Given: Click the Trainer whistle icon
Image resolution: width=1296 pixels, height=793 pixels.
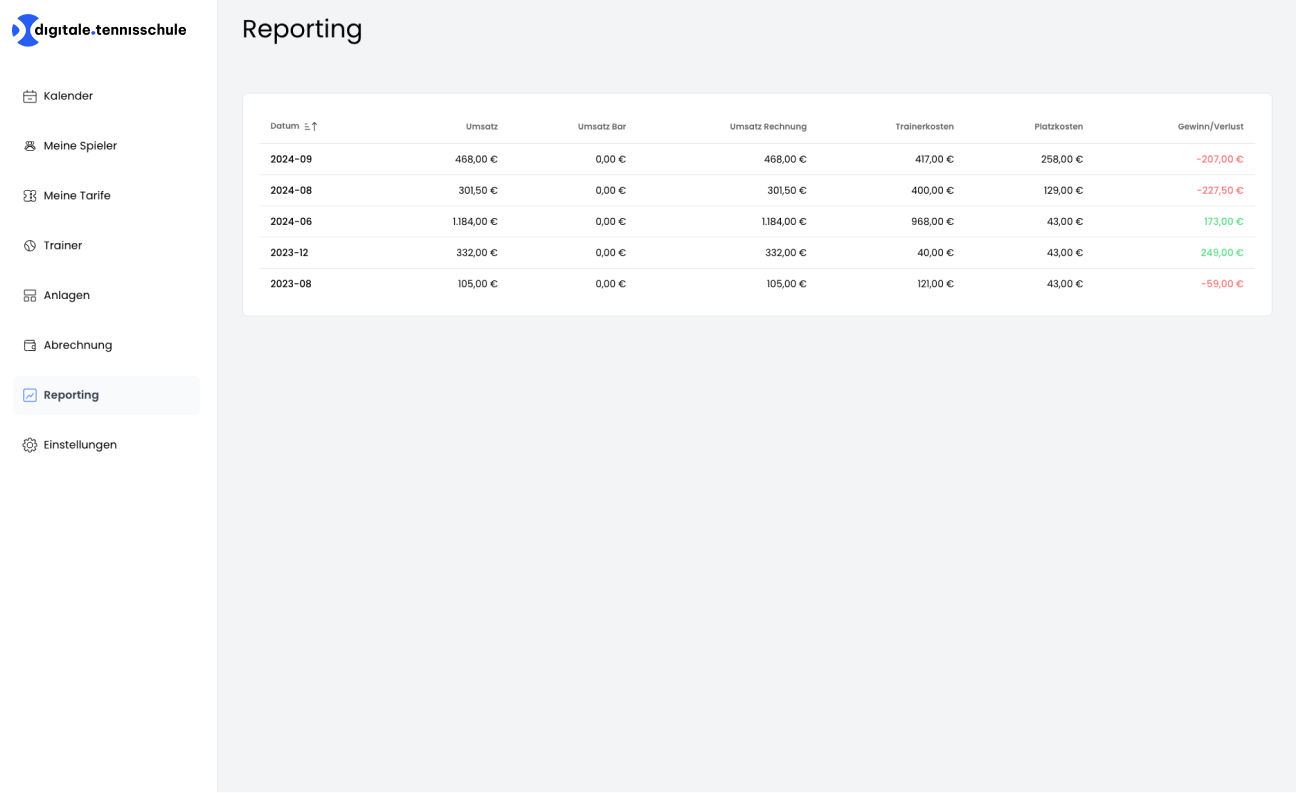Looking at the screenshot, I should point(29,245).
